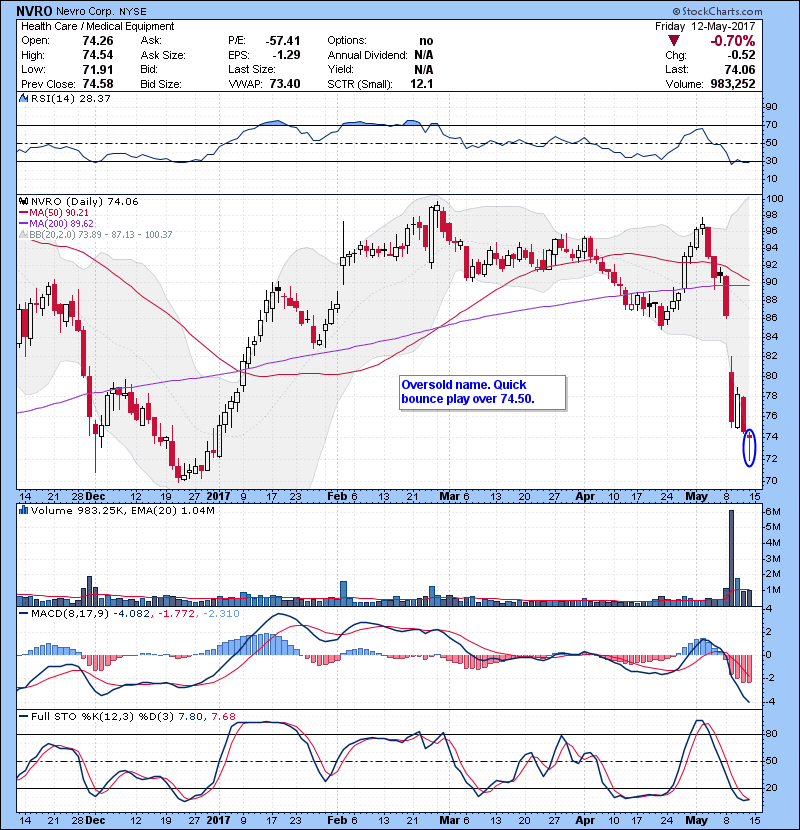
Task: Click the Chg value -0.52
Action: [x=741, y=55]
